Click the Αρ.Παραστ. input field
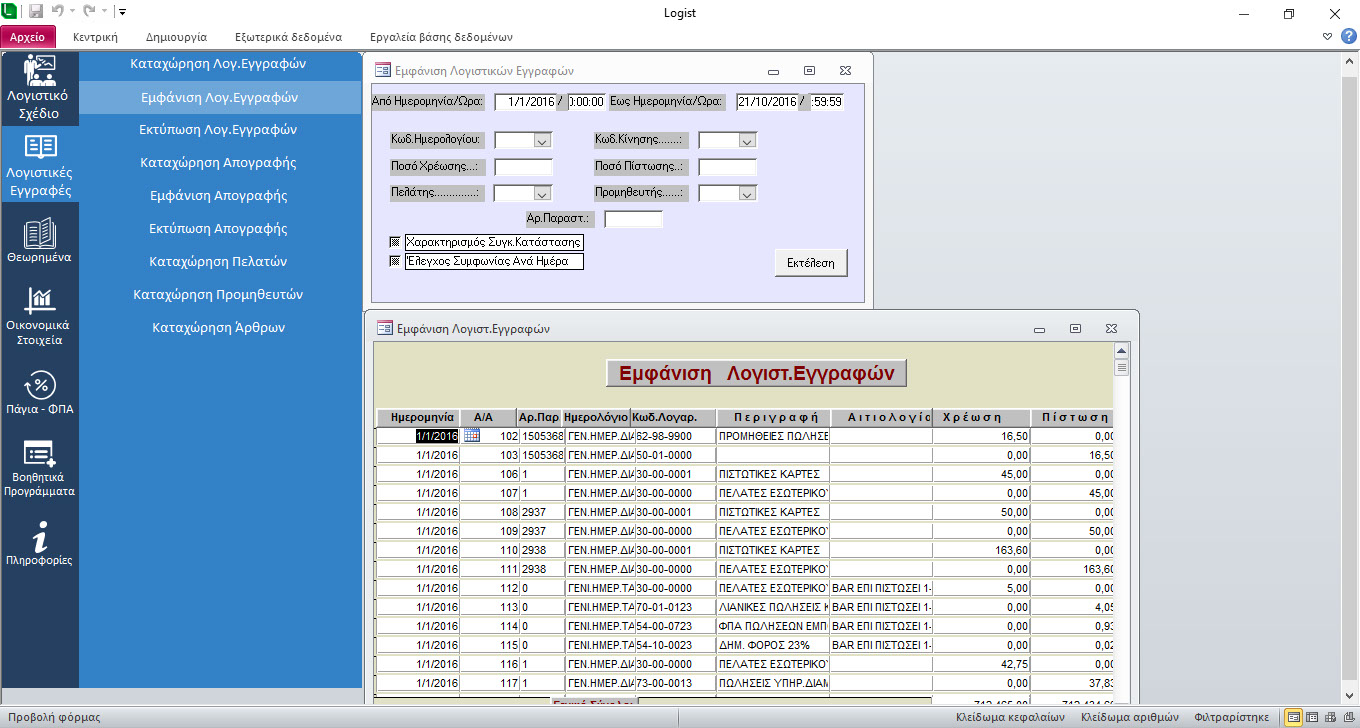Image resolution: width=1360 pixels, height=728 pixels. pyautogui.click(x=633, y=218)
